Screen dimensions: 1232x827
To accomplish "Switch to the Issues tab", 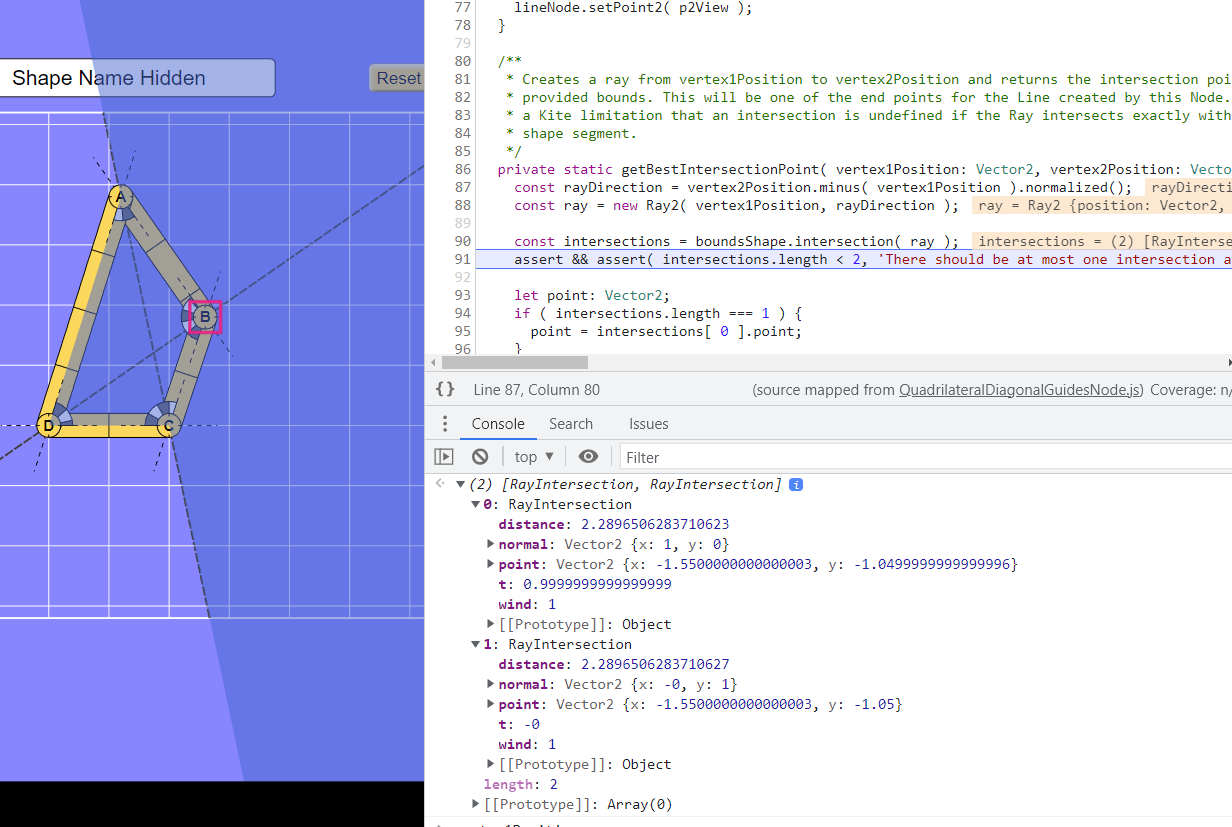I will tap(648, 423).
